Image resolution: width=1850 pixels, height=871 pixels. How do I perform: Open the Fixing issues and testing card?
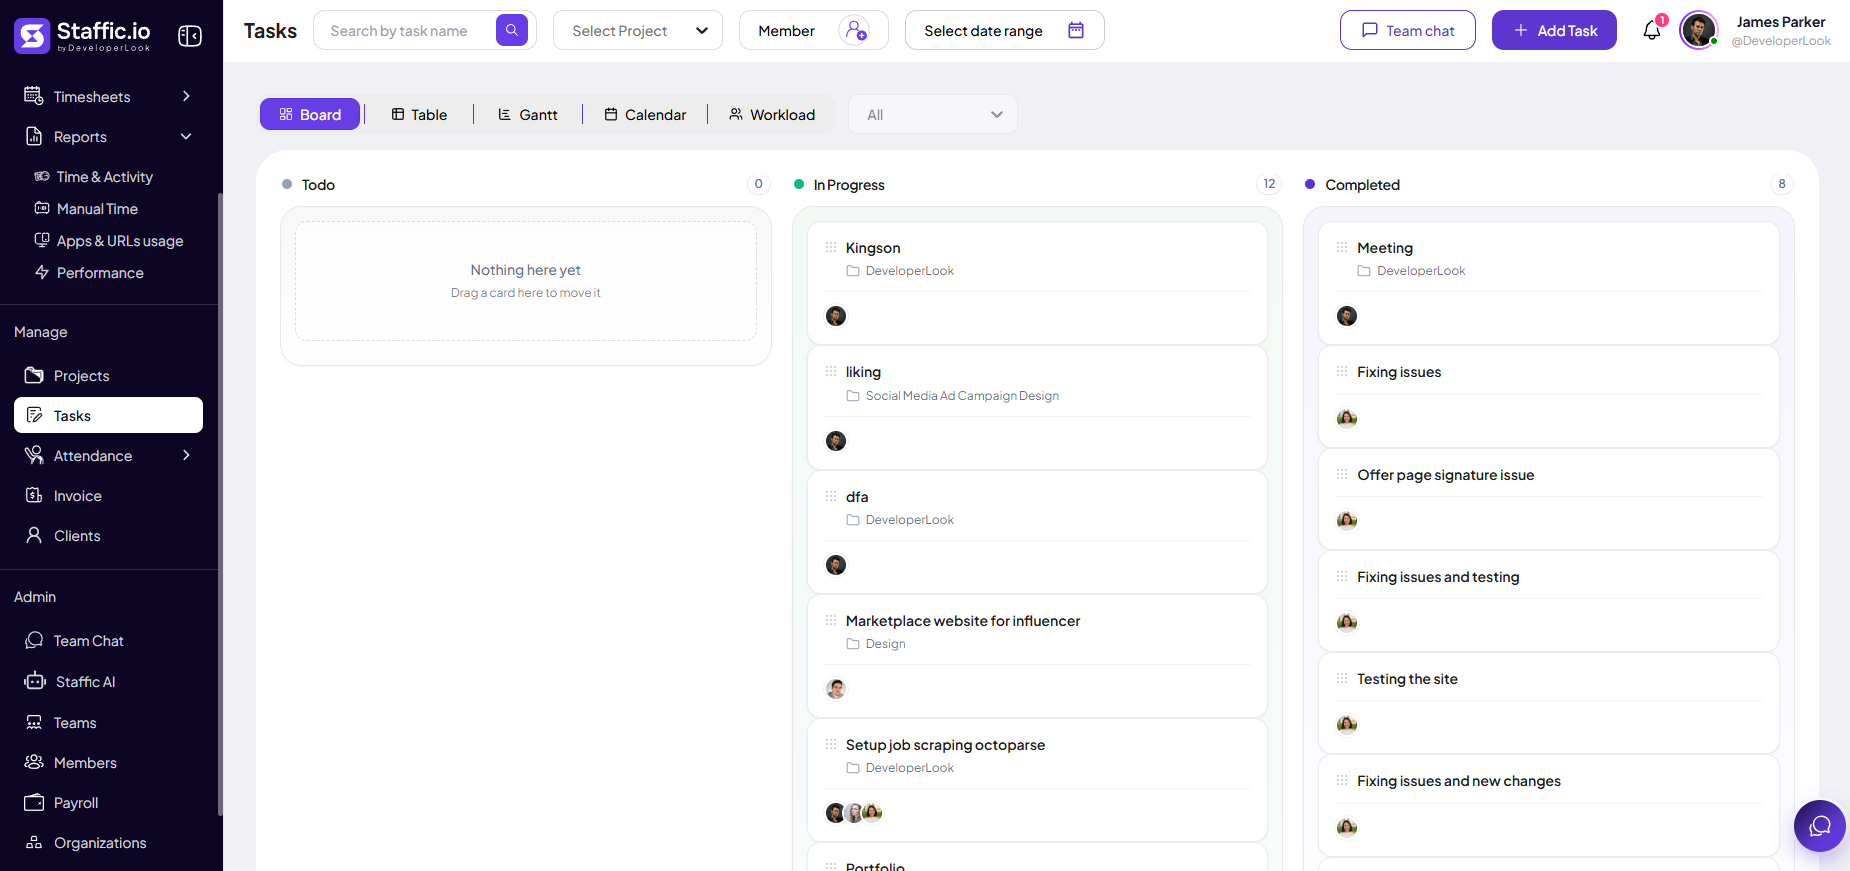pos(1548,600)
